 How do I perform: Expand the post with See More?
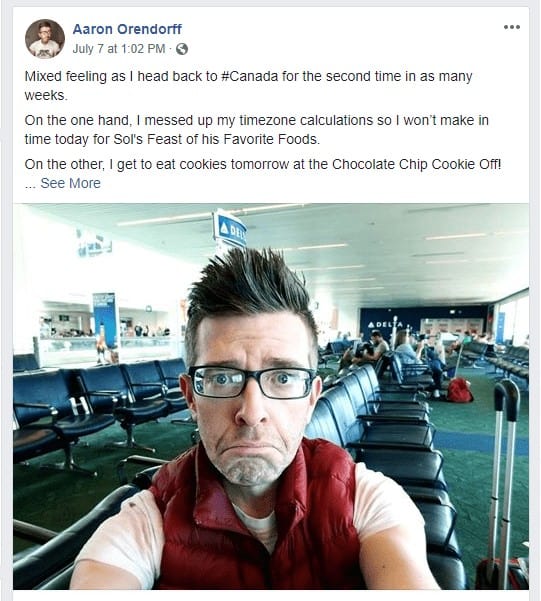71,183
